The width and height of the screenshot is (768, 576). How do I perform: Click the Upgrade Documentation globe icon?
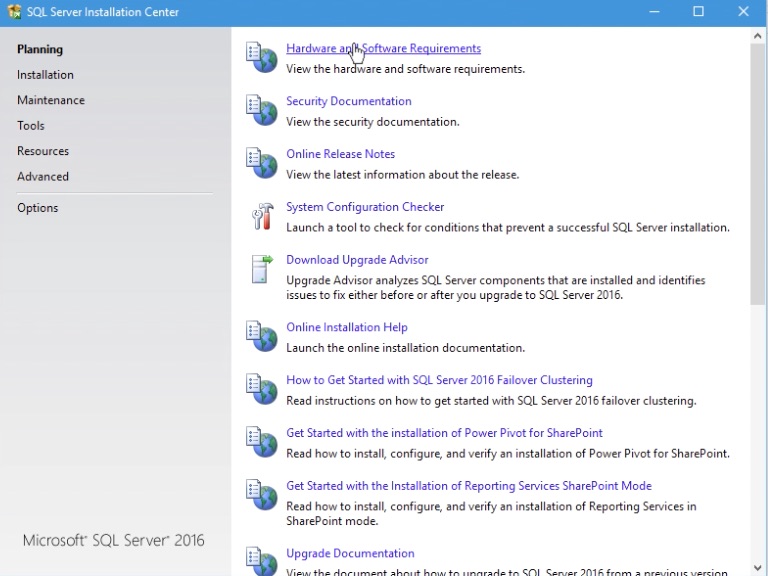(x=262, y=561)
